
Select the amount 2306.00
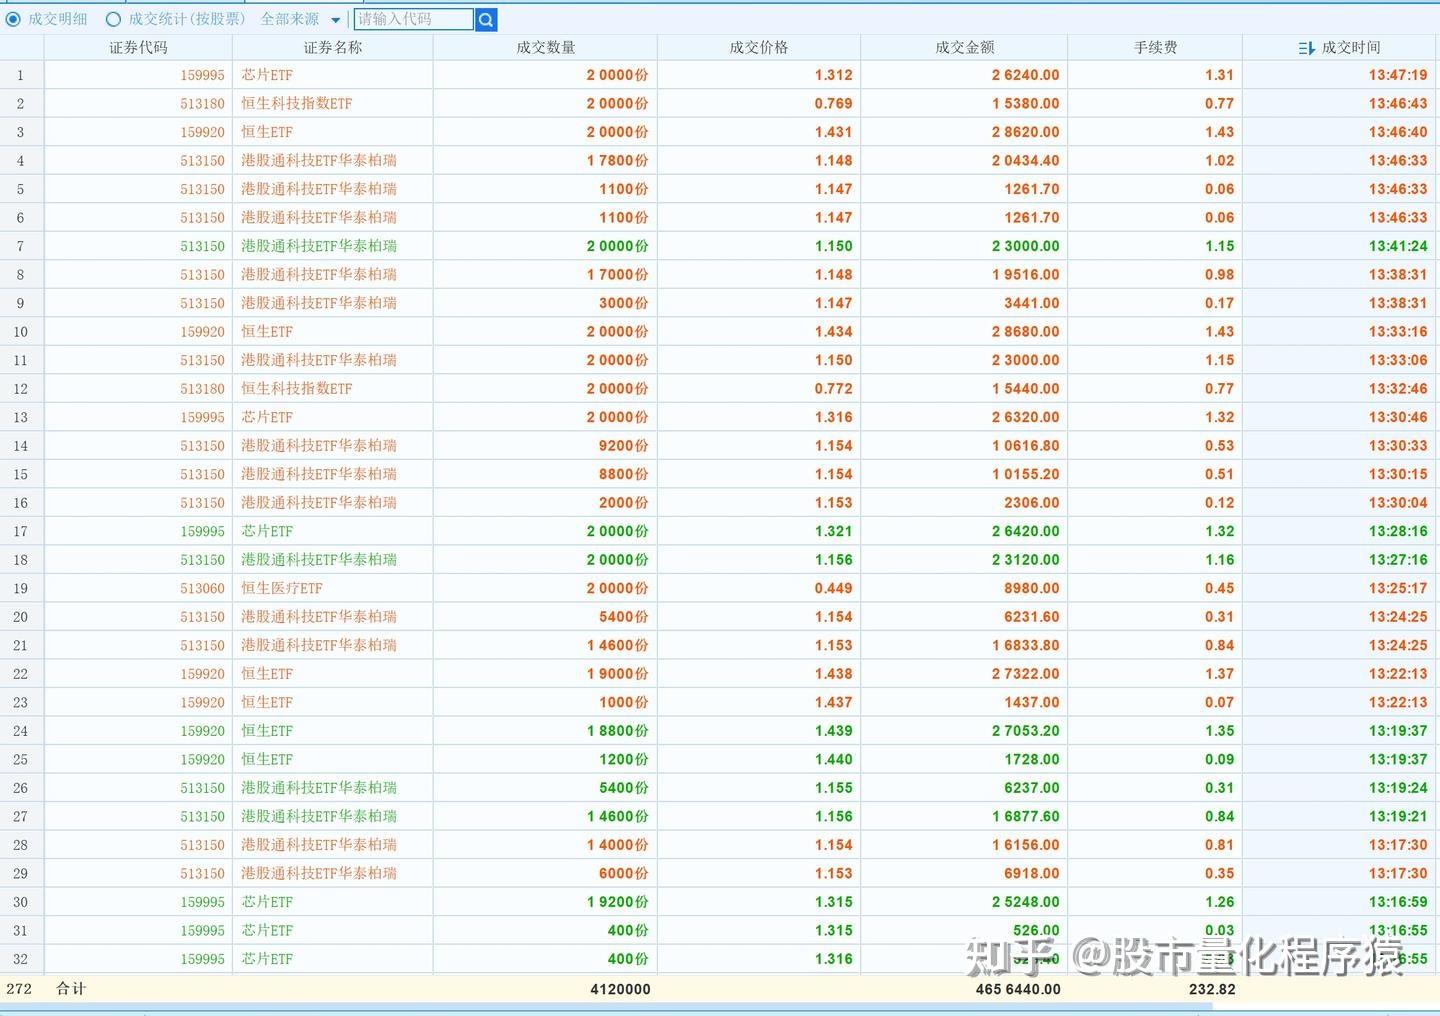pyautogui.click(x=1032, y=502)
